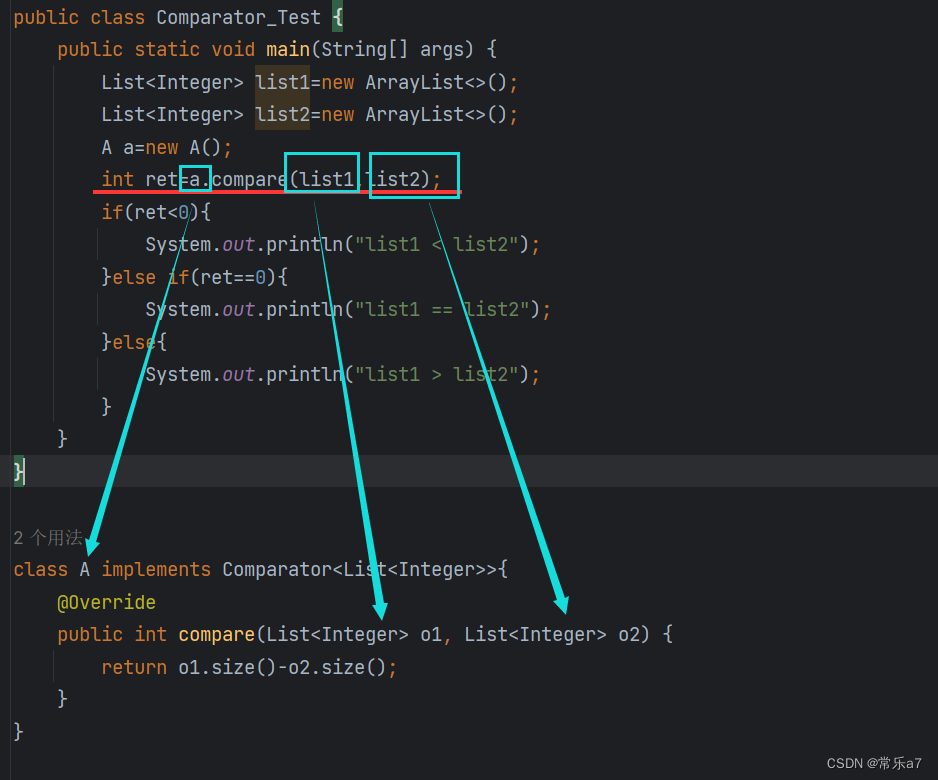
Task: Click ArrayList<>() on the list1 declaration line
Action: point(436,82)
